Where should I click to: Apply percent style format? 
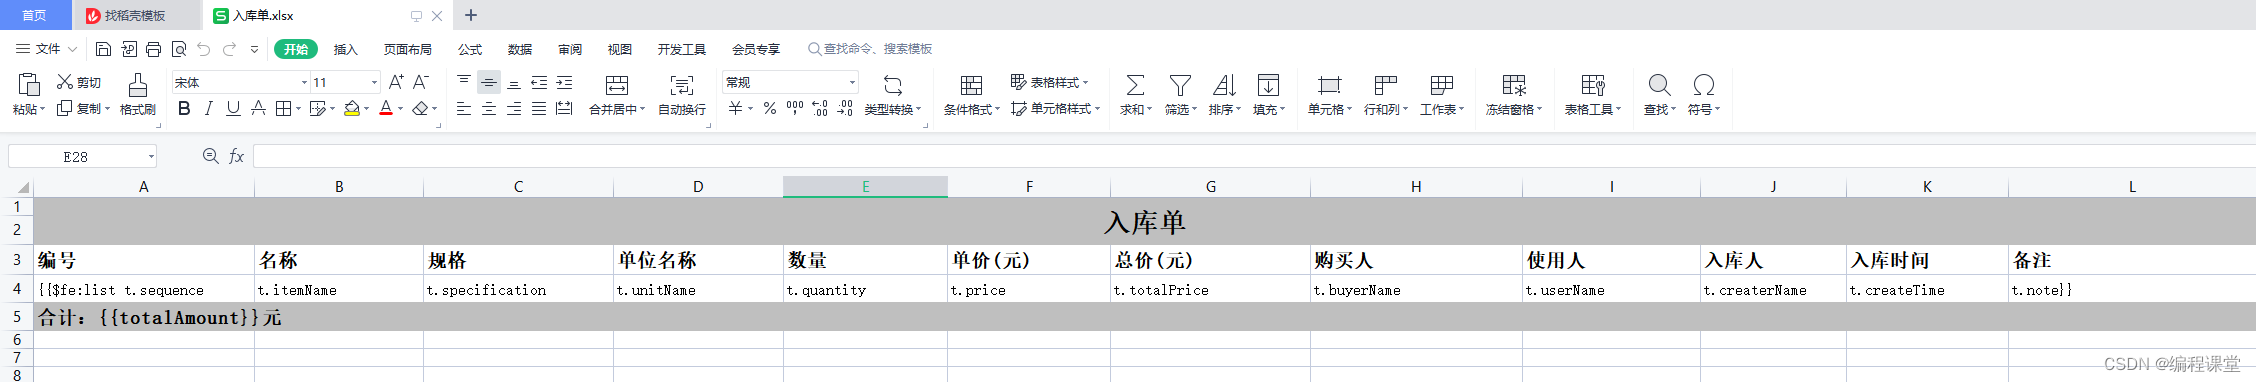[x=770, y=108]
